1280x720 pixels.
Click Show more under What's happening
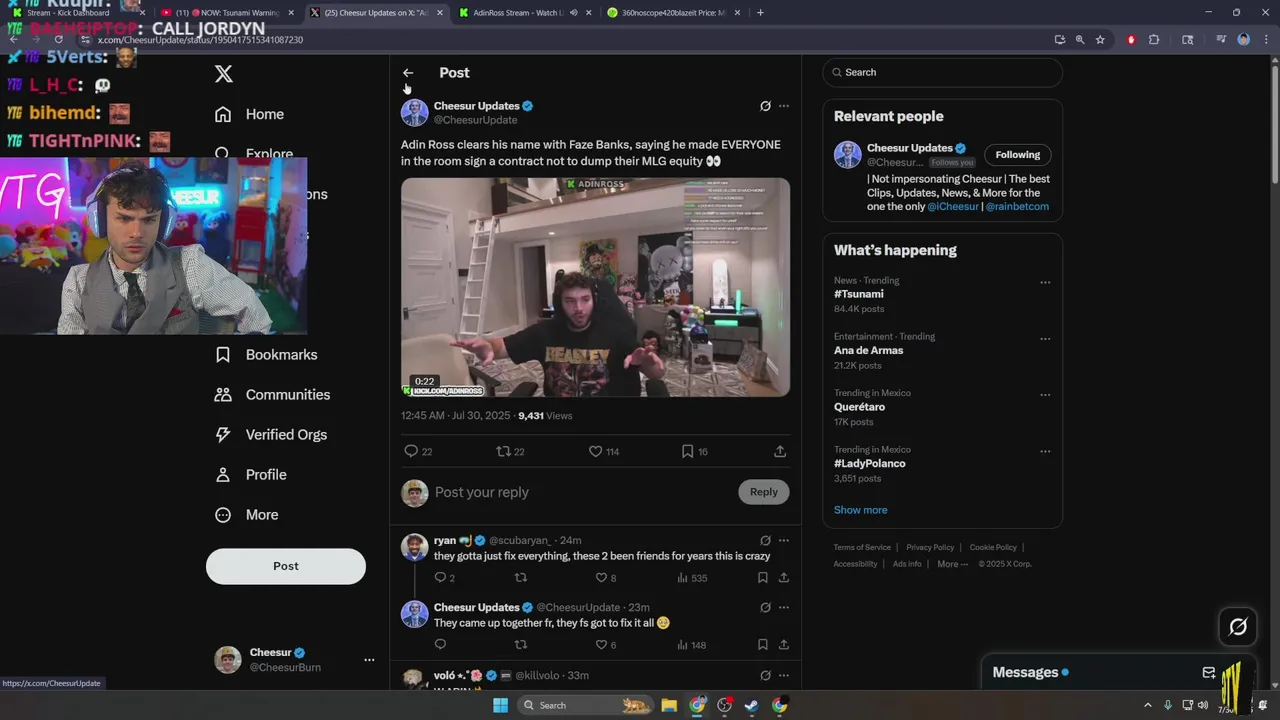click(860, 510)
